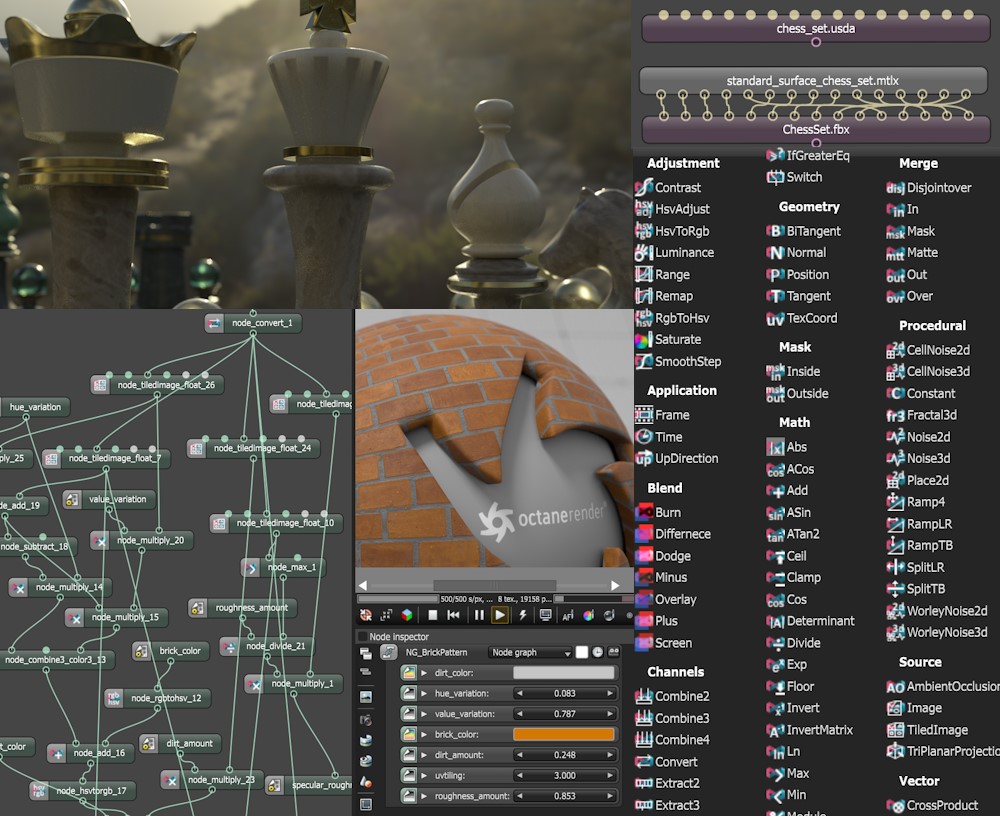Select the node_max_1 graph node
The height and width of the screenshot is (816, 1000).
point(283,567)
